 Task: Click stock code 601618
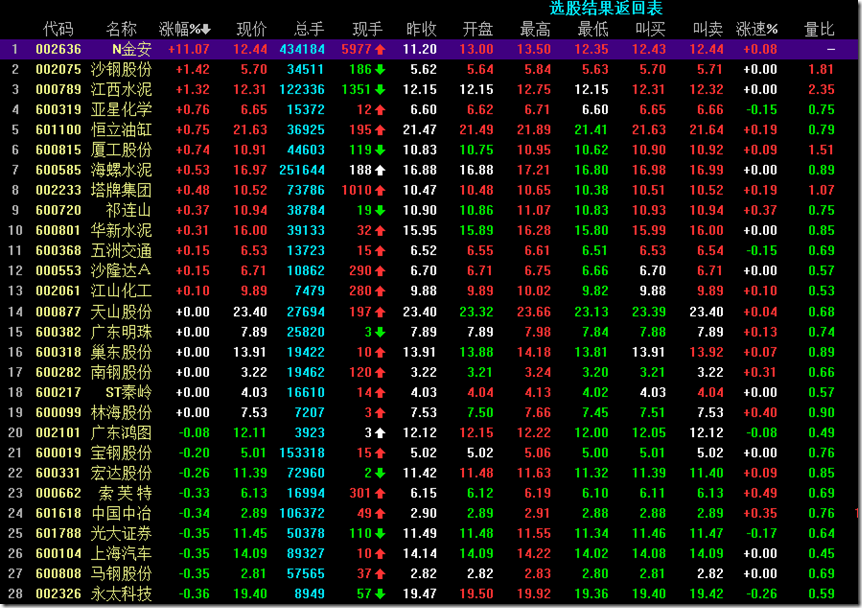coord(58,513)
